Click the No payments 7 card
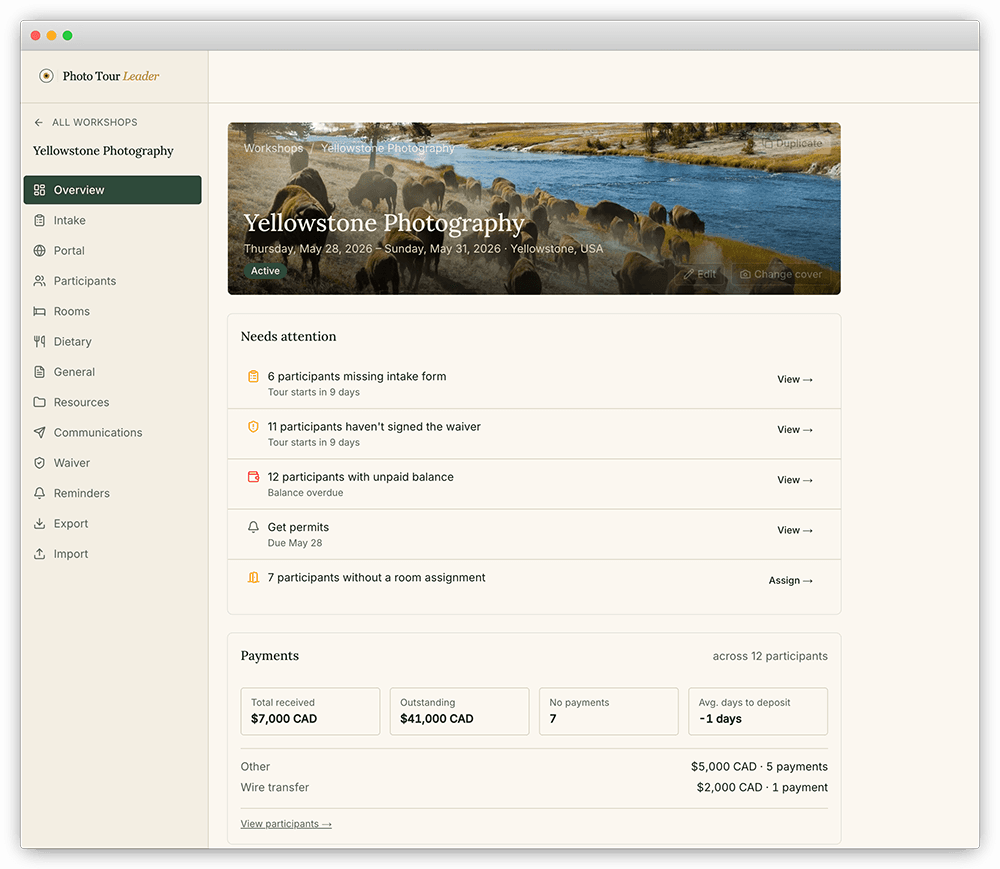The width and height of the screenshot is (1000, 869). tap(609, 711)
